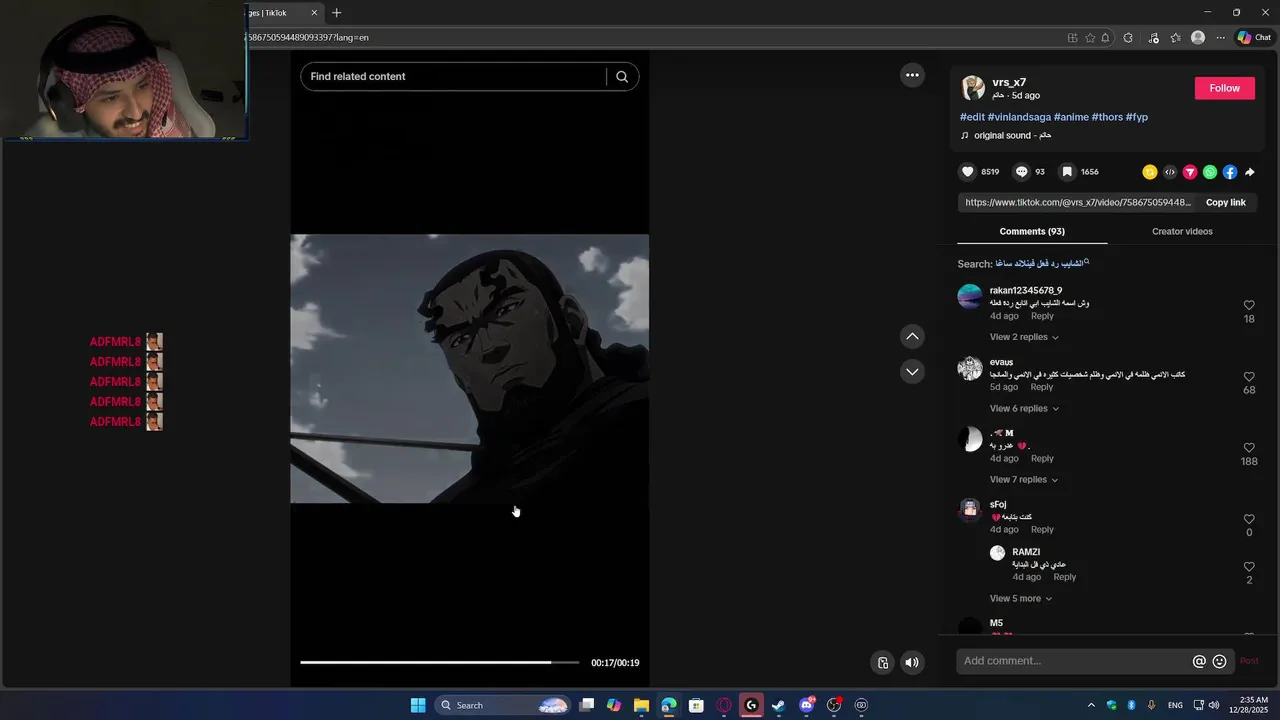Like sFoj's comment heart

tap(1249, 519)
